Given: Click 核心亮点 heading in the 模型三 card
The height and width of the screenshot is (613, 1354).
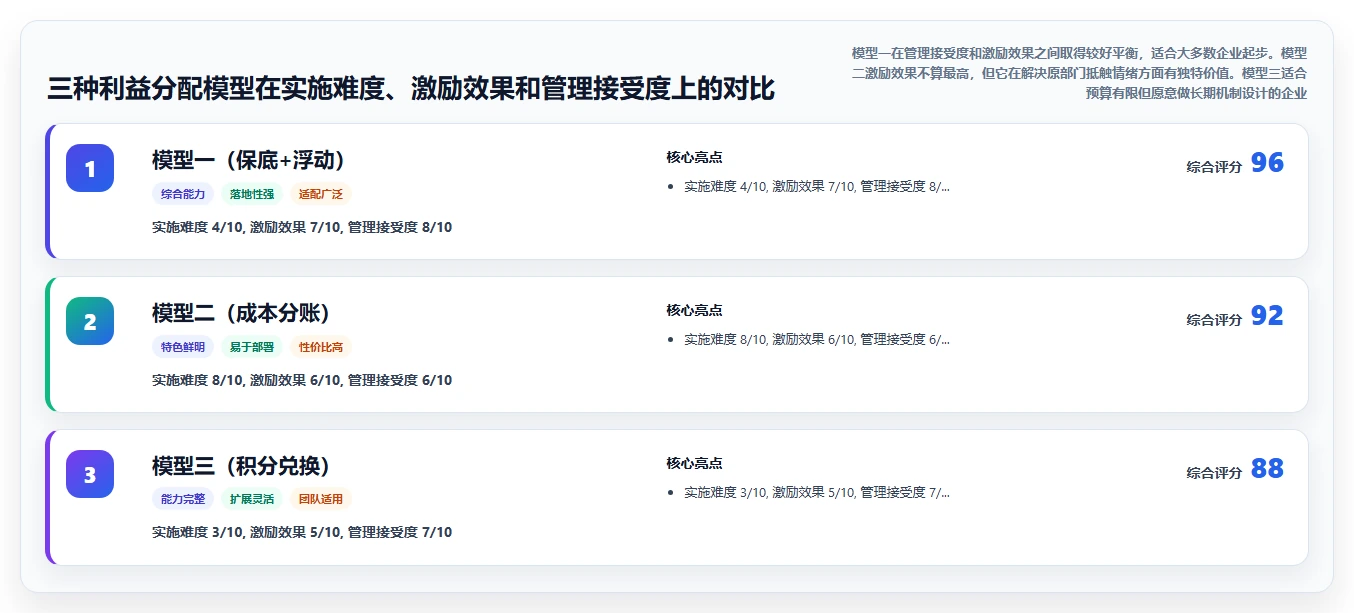Looking at the screenshot, I should 694,463.
